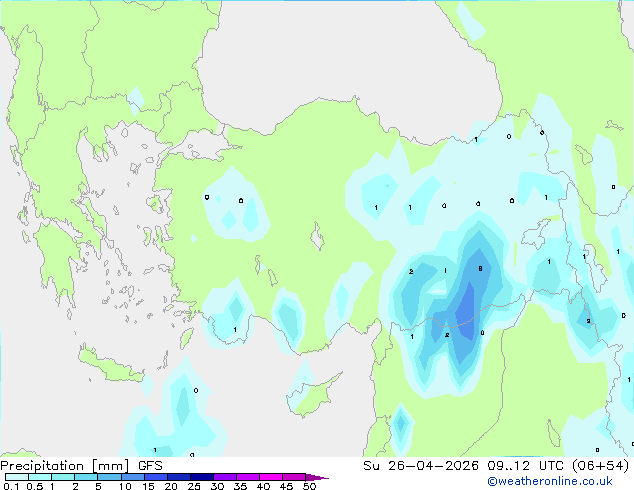Image resolution: width=634 pixels, height=490 pixels.
Task: Click the legend scale label "15"
Action: 148,486
